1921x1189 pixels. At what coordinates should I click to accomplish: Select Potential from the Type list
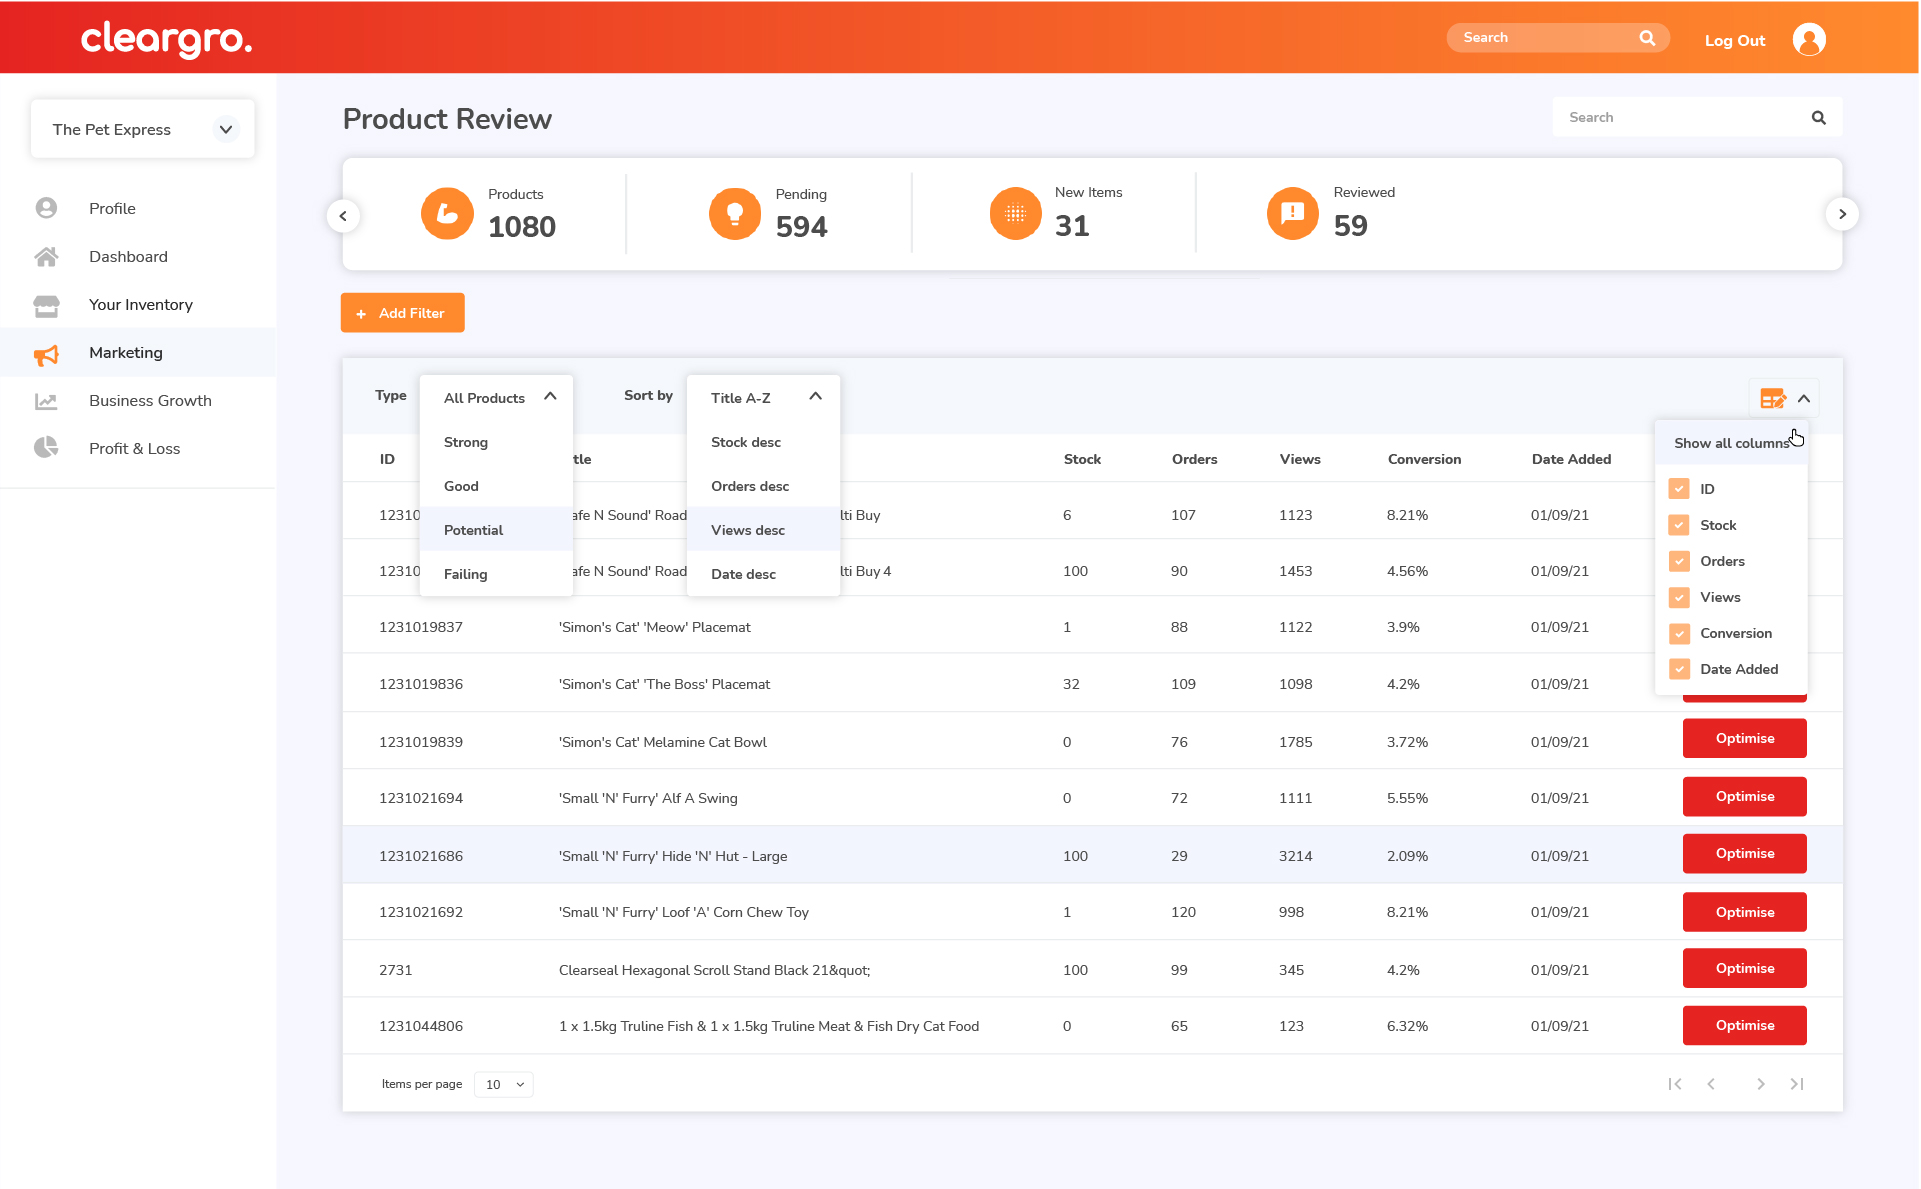[474, 530]
